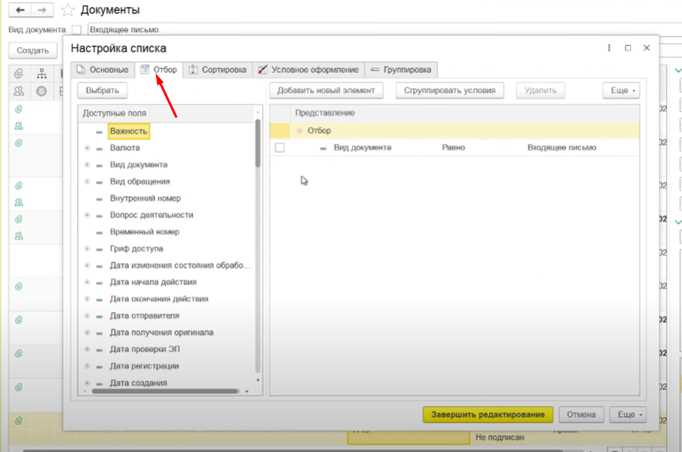Click the Вид документа filter row label
This screenshot has width=682, height=452.
[362, 147]
